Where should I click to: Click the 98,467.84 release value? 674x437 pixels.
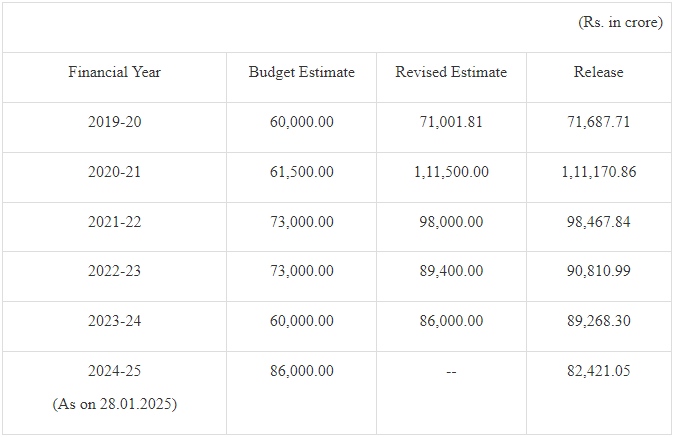point(598,222)
